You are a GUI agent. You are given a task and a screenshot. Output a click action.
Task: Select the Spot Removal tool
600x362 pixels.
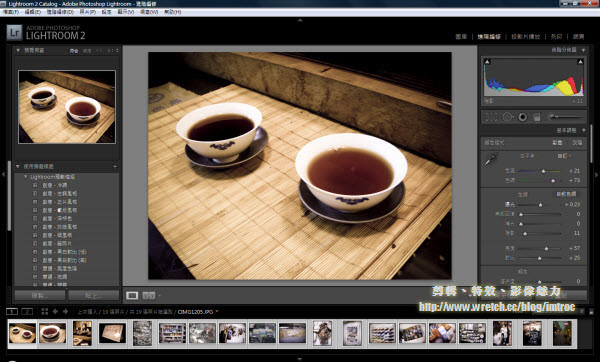507,117
